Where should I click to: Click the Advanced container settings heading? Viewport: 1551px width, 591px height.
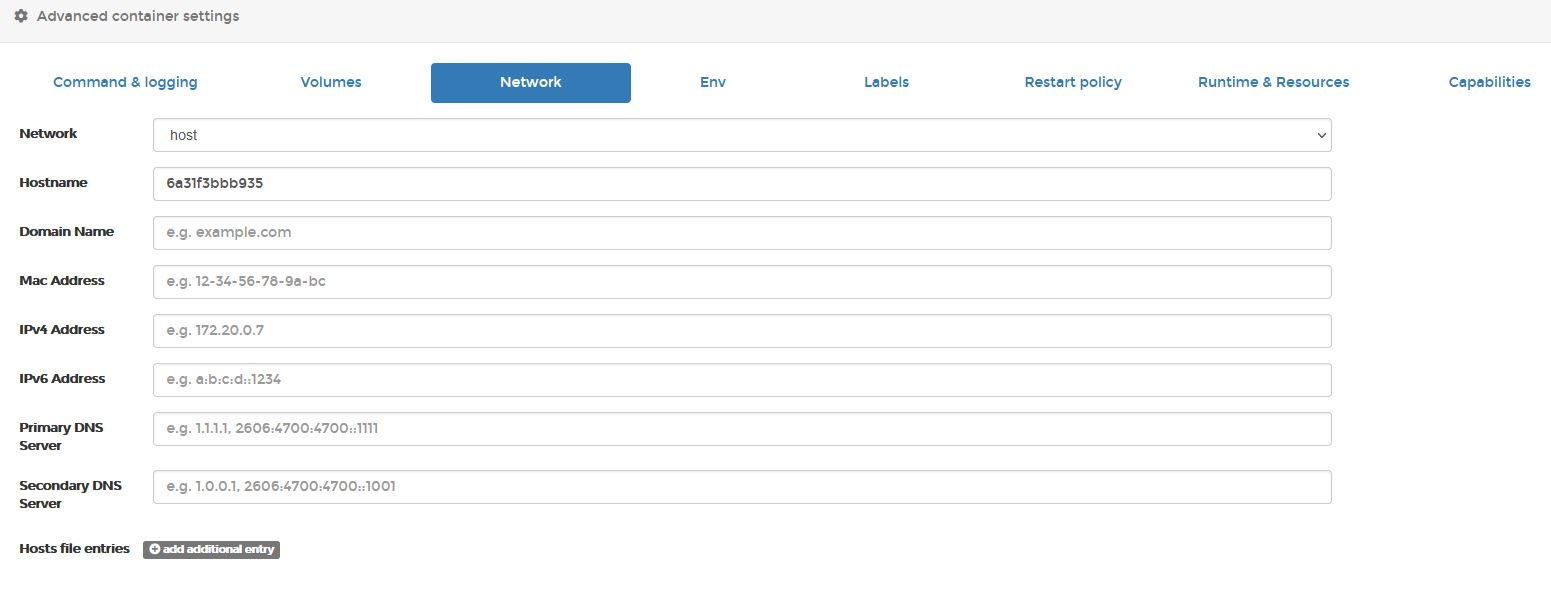(138, 16)
